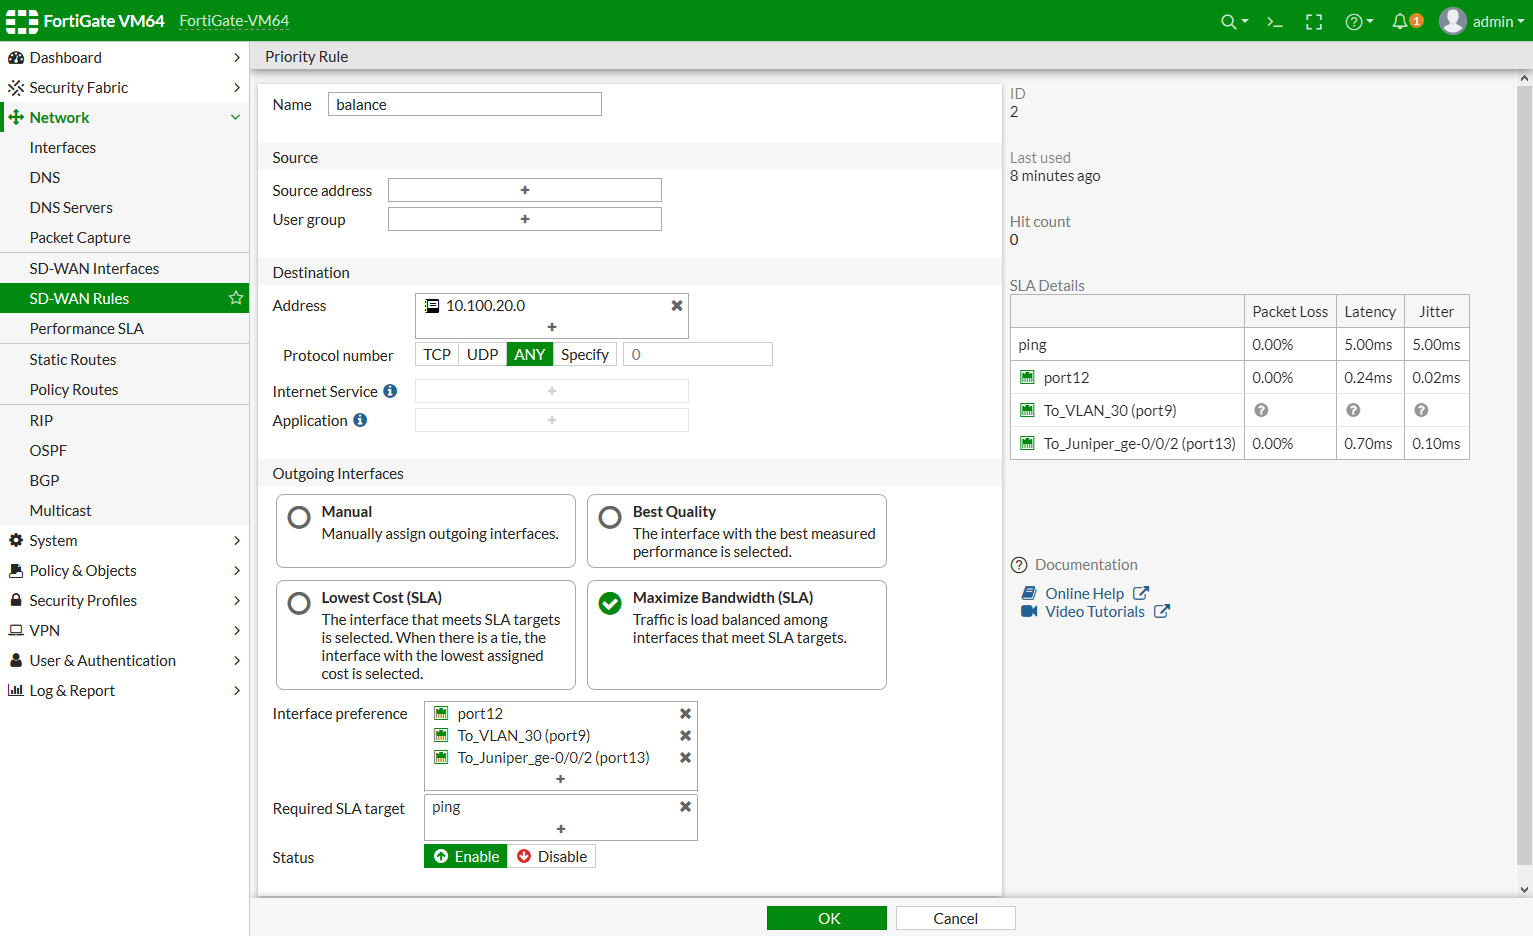Remove address 10.100.20.0 entry

coord(677,306)
